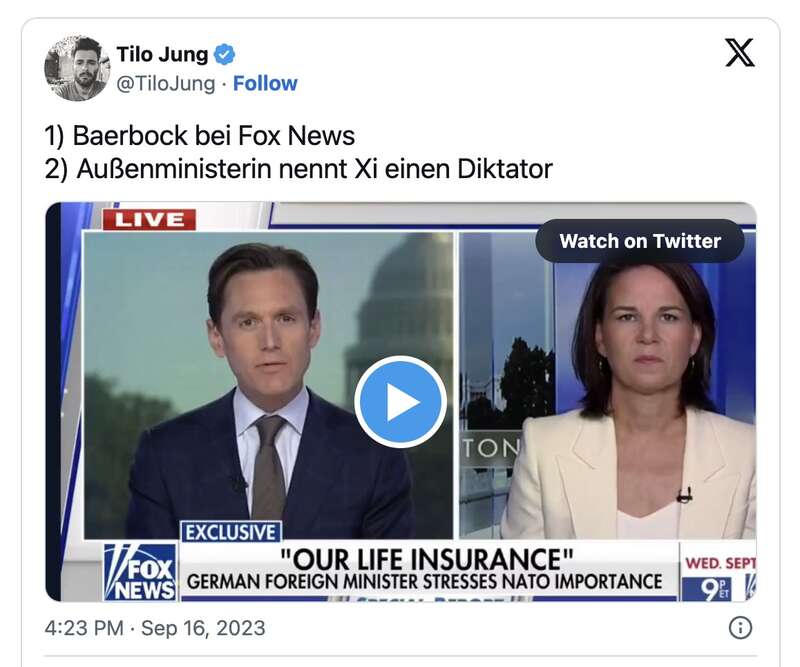The height and width of the screenshot is (667, 800).
Task: Play the embedded Fox News video
Action: click(x=401, y=402)
